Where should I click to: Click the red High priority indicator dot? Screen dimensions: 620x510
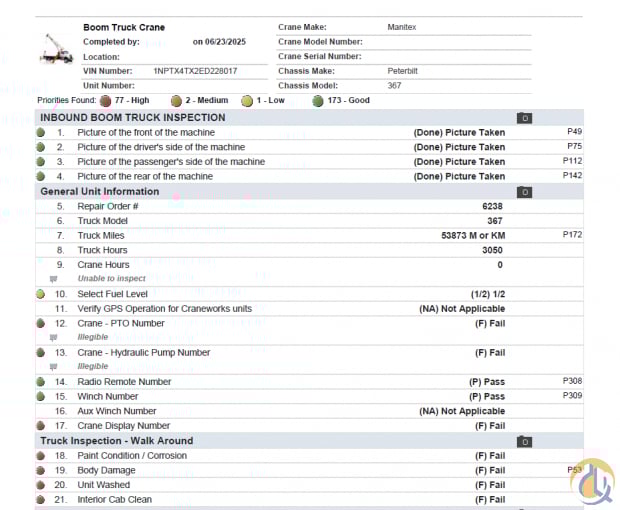point(105,101)
